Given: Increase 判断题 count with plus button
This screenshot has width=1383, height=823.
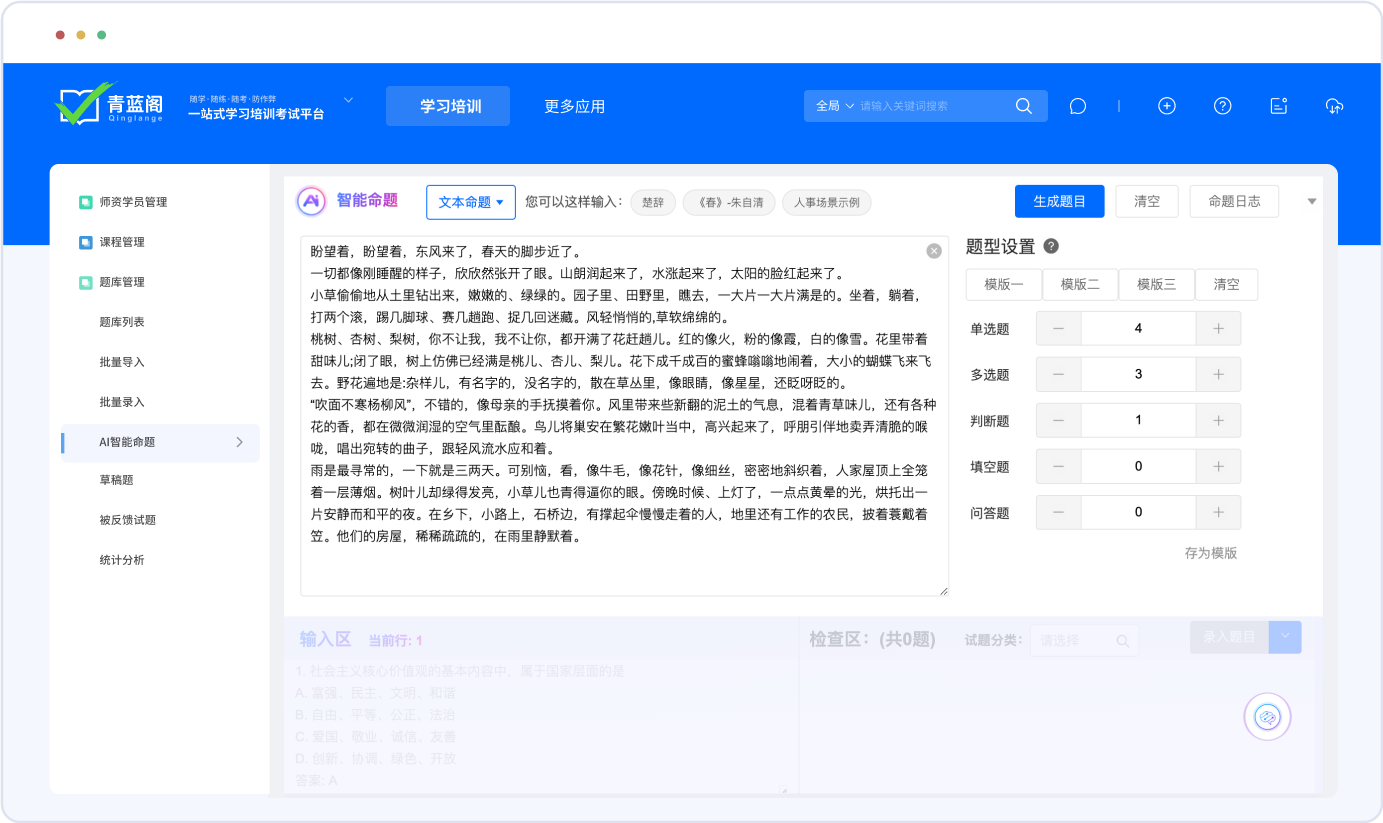Looking at the screenshot, I should click(x=1218, y=420).
